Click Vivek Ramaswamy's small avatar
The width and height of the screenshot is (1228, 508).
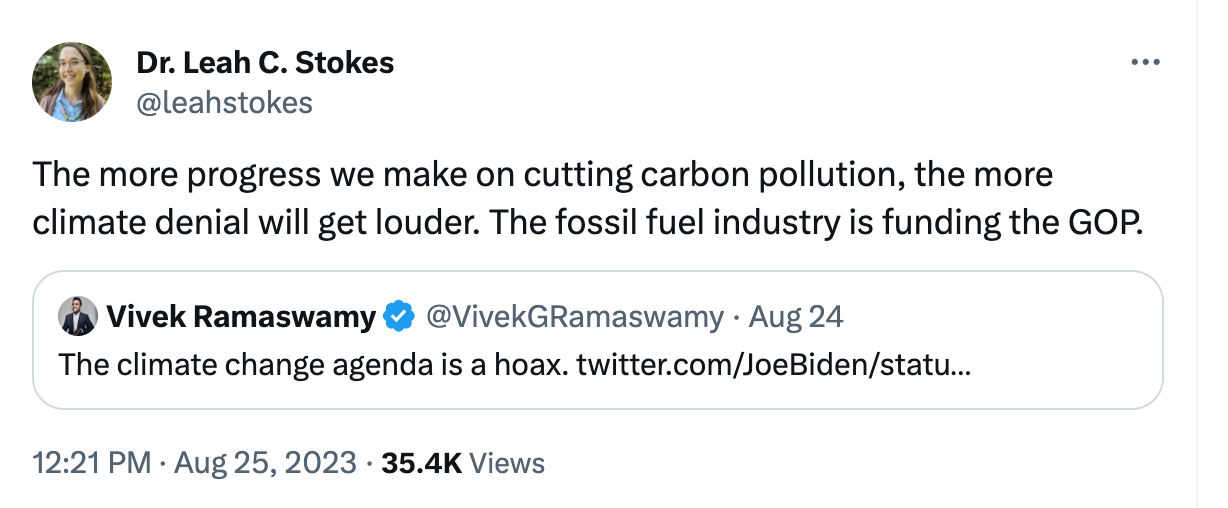pyautogui.click(x=78, y=317)
